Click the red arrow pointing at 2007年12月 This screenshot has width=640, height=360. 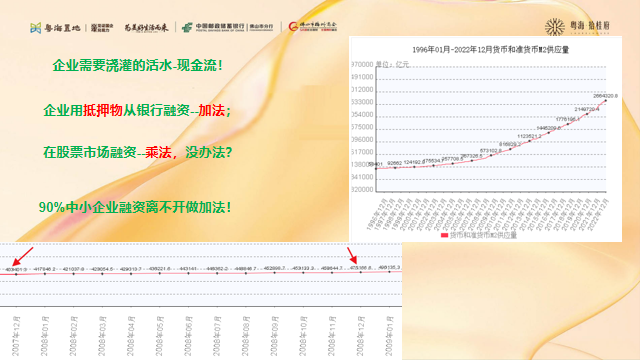point(22,256)
